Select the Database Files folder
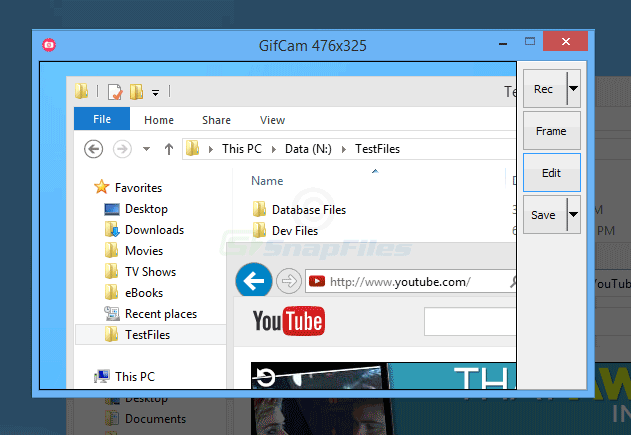631x435 pixels. [x=308, y=210]
